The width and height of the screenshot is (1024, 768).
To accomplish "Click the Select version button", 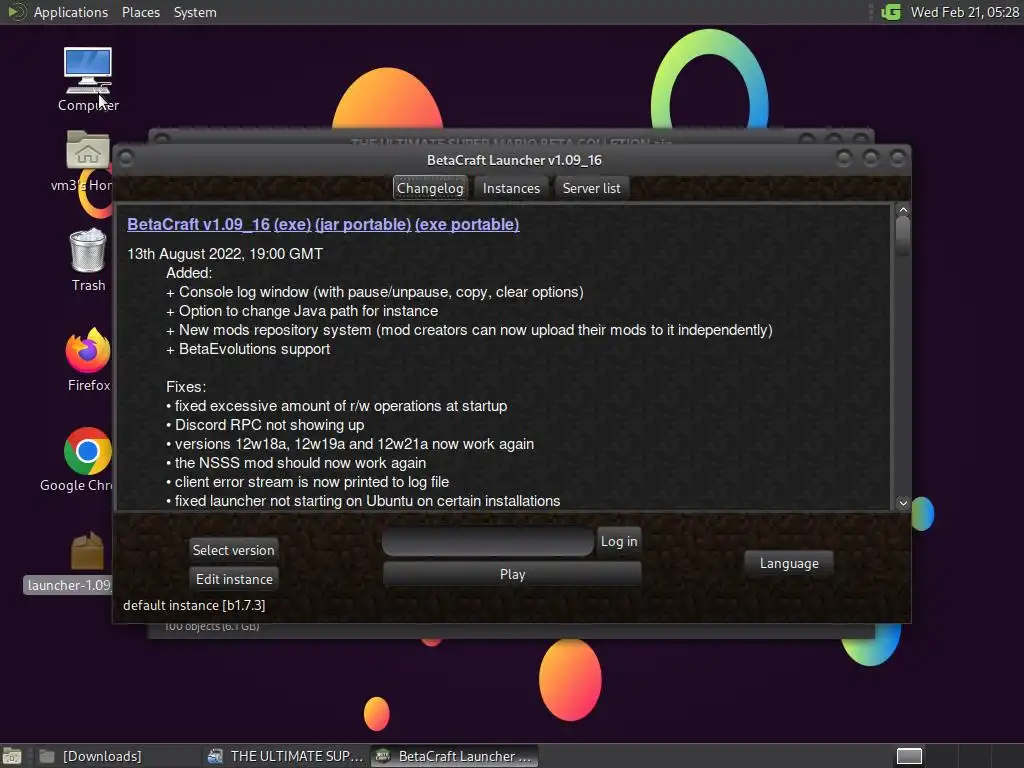I will tap(233, 550).
